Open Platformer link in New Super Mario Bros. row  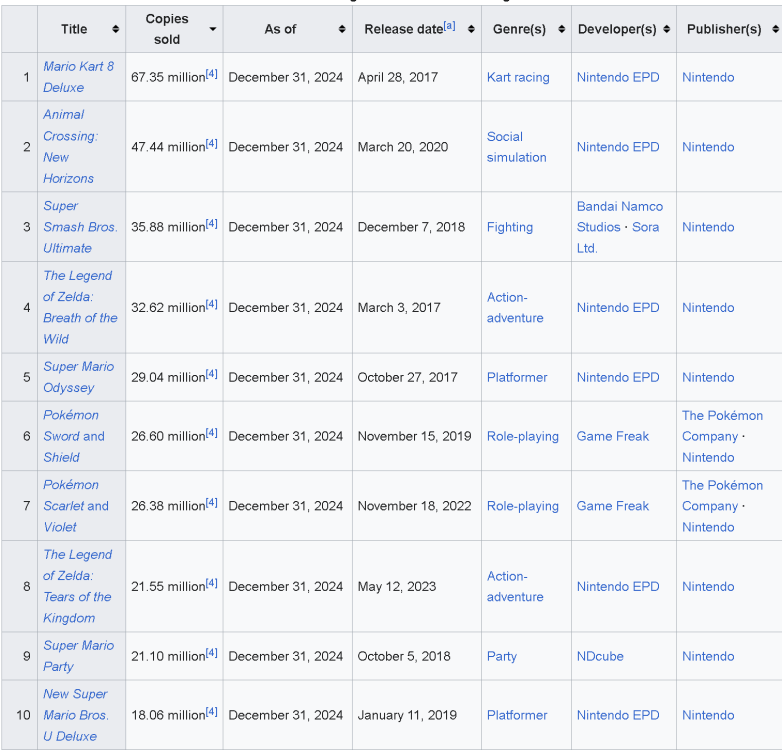click(x=517, y=715)
